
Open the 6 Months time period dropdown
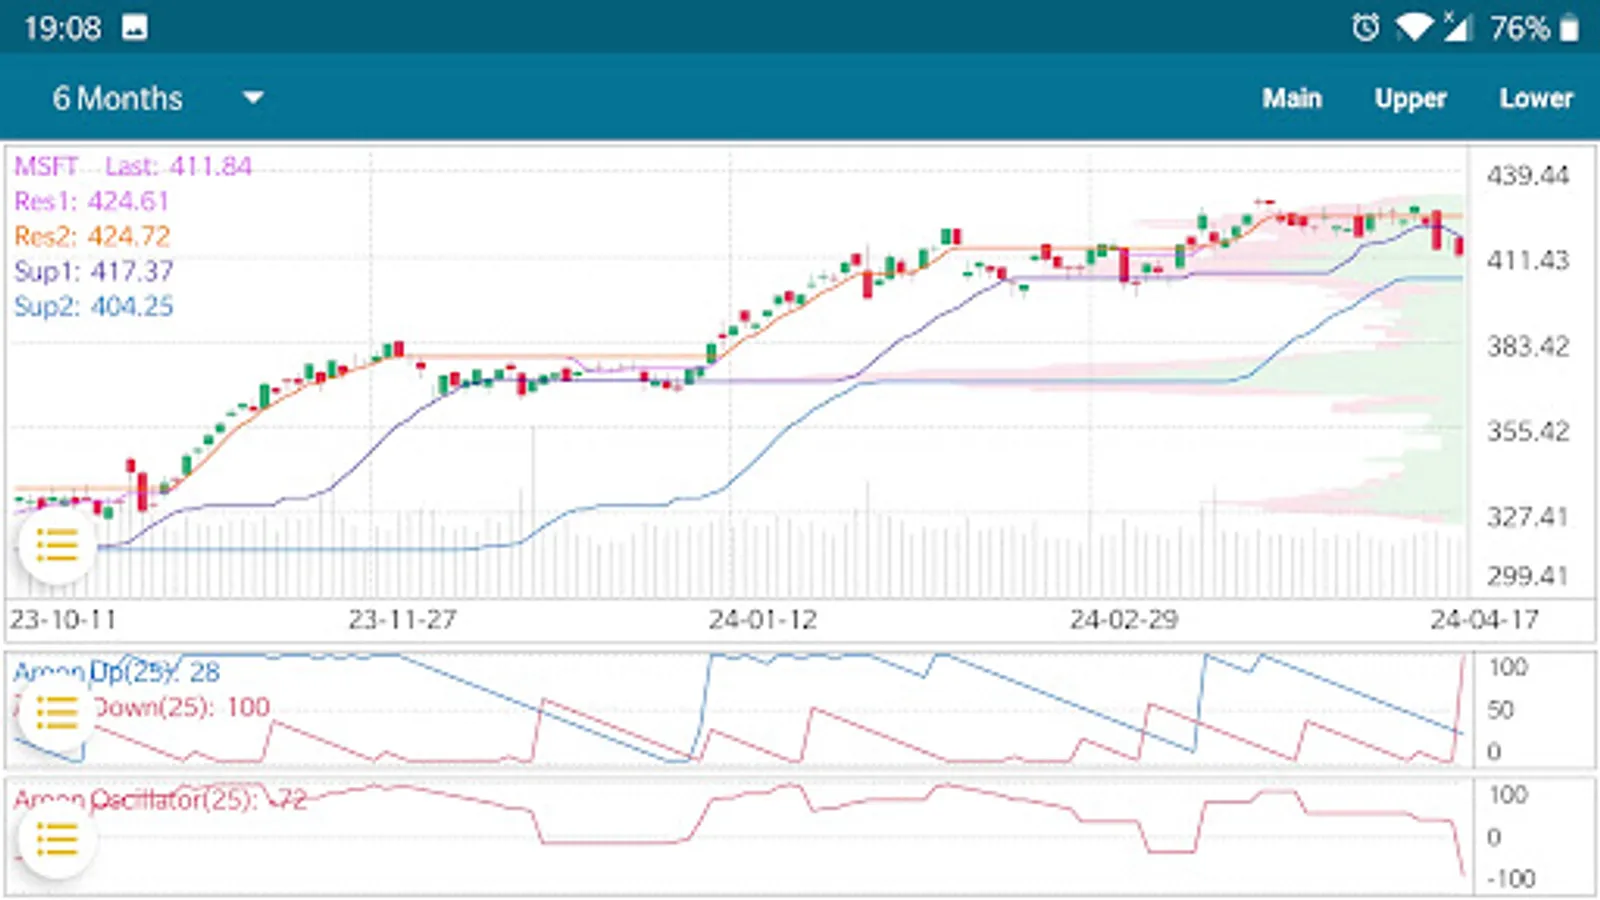[x=118, y=97]
